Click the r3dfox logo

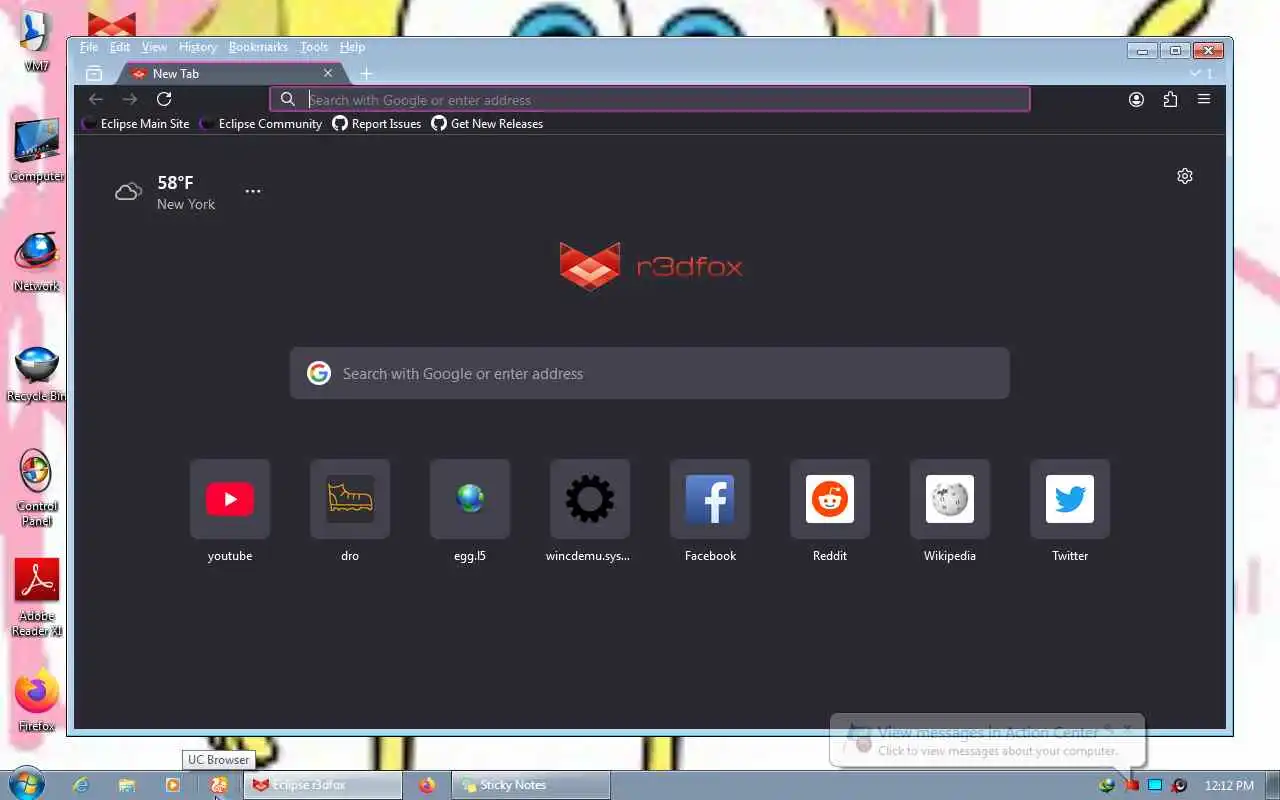point(651,266)
